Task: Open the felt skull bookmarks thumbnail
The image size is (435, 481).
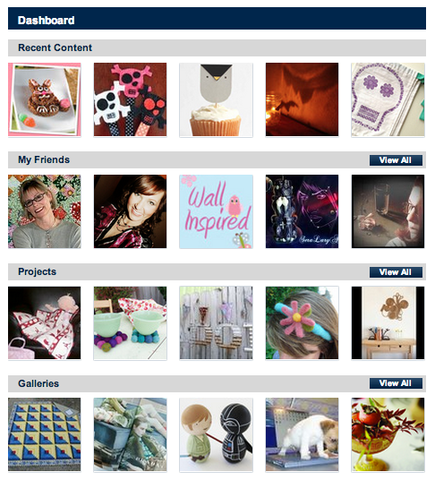Action: [130, 100]
